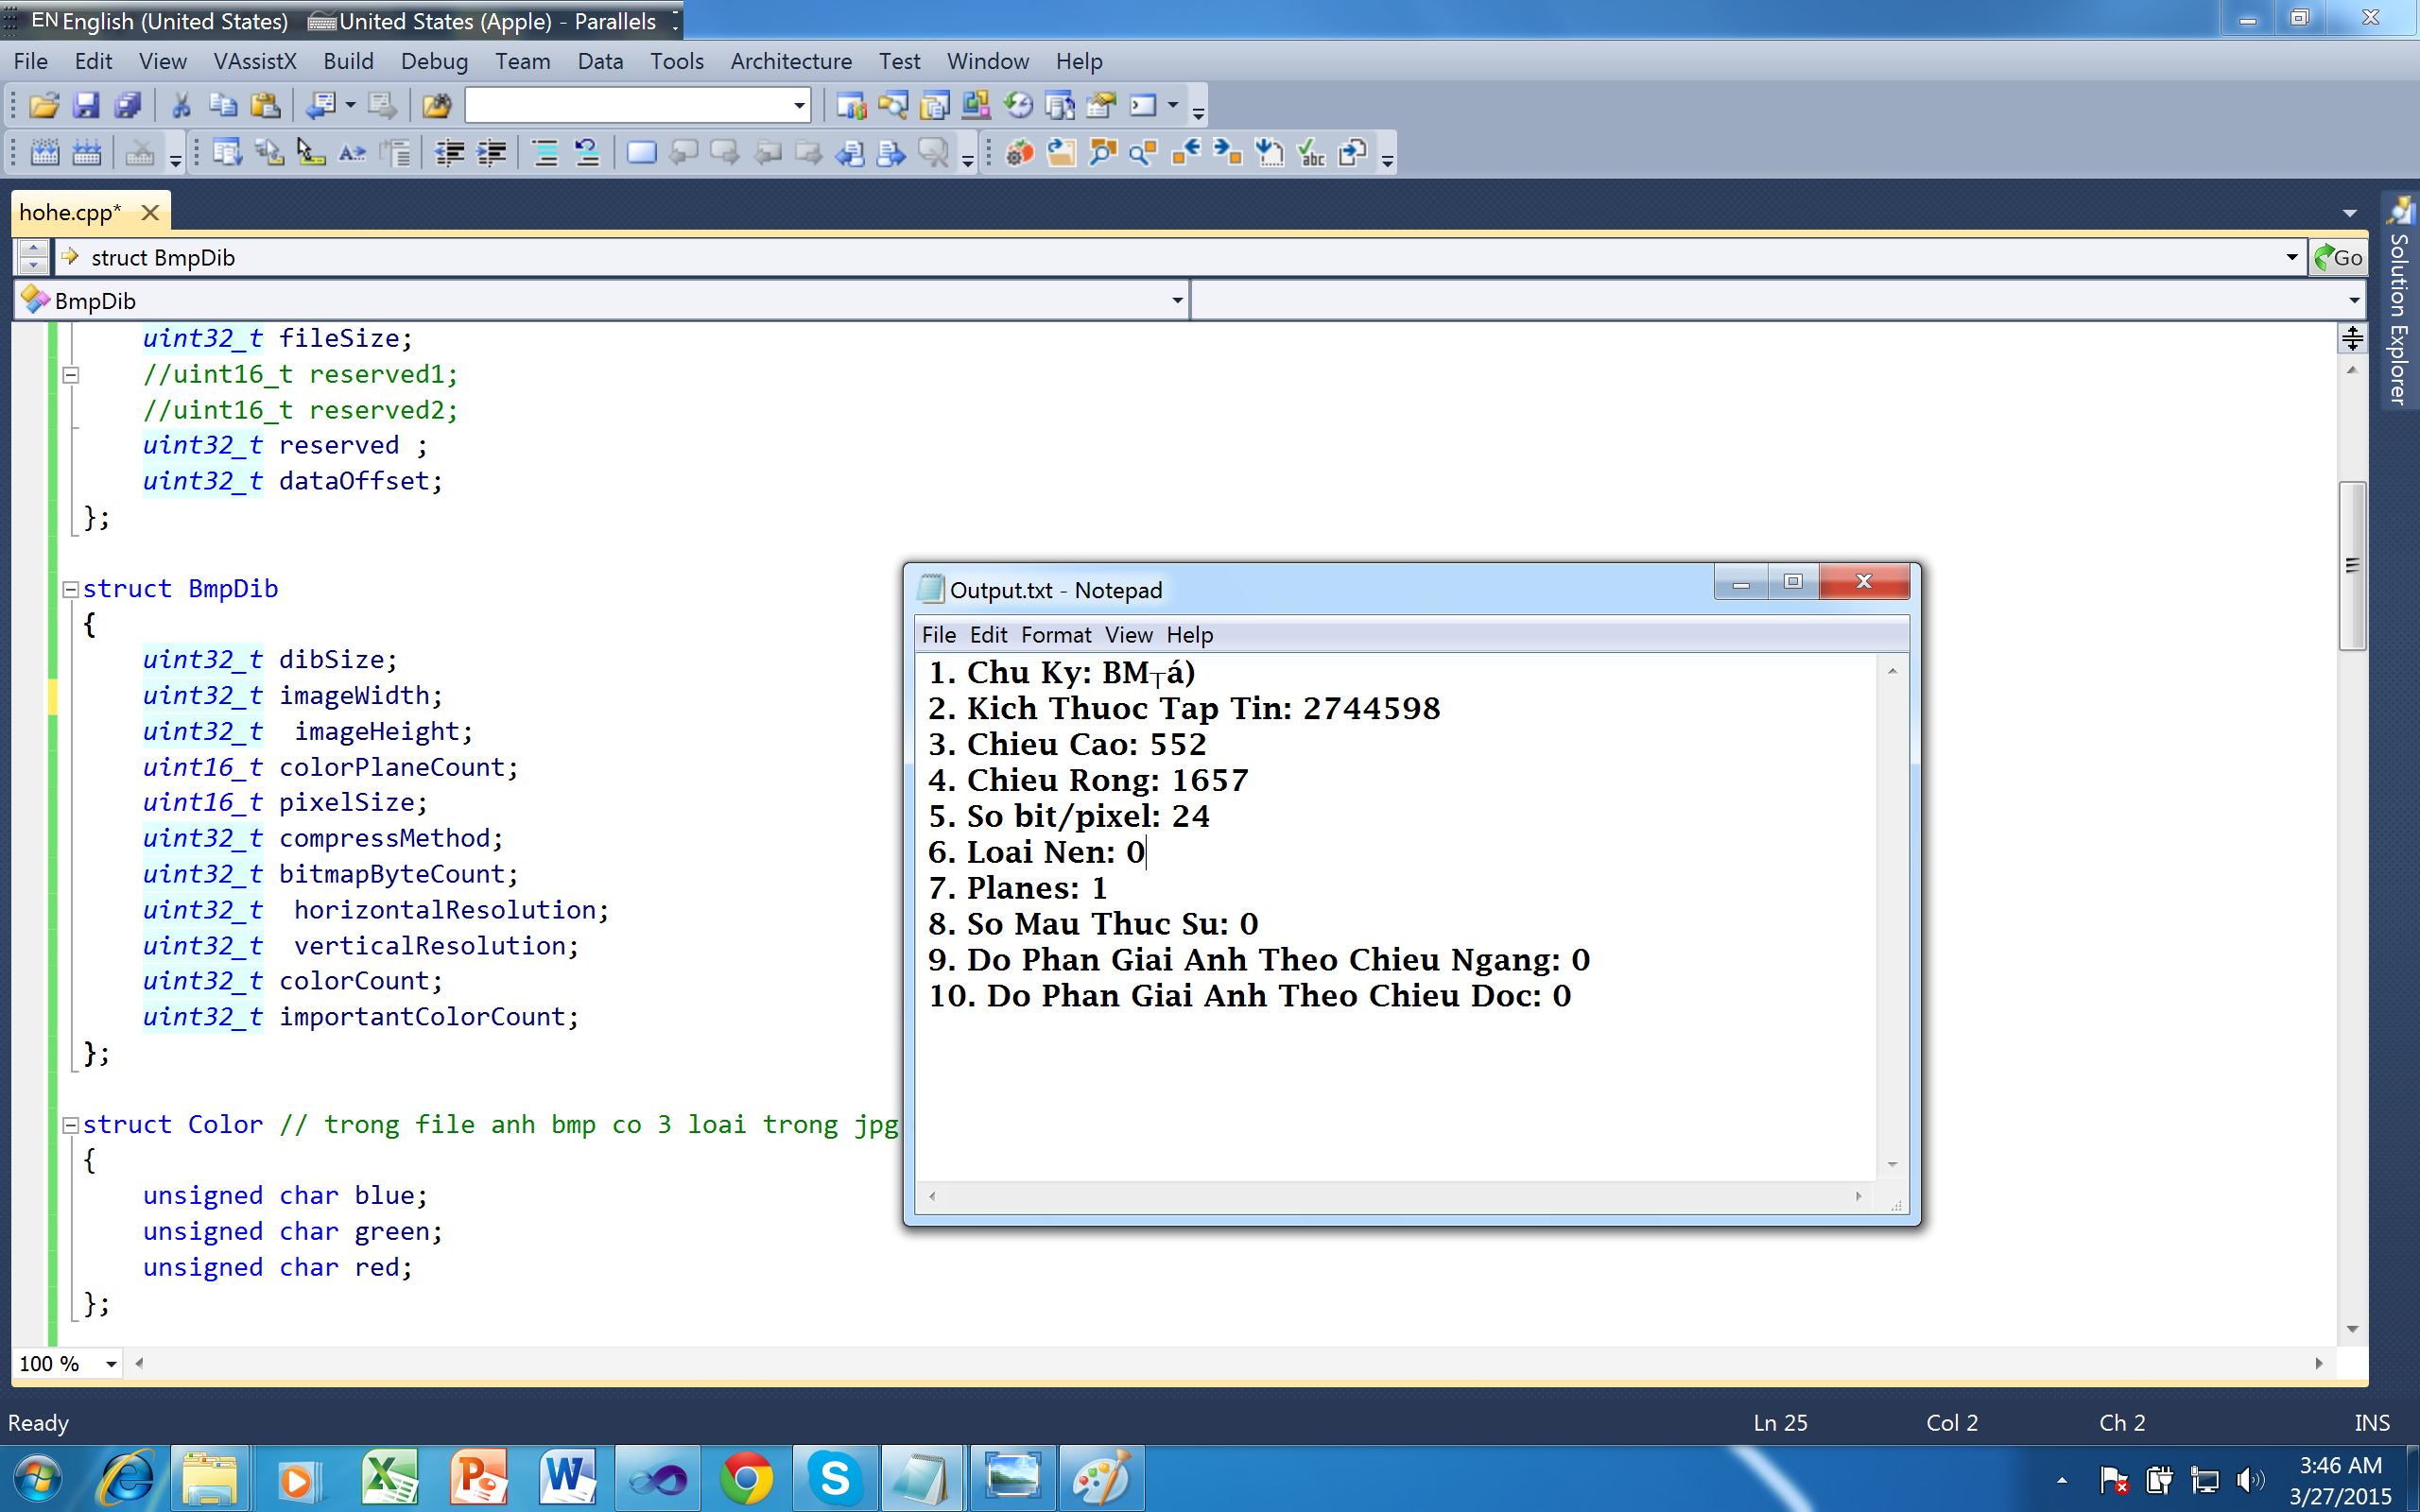Screen dimensions: 2420x1512
Task: Open the VAssistX menu
Action: pyautogui.click(x=255, y=61)
